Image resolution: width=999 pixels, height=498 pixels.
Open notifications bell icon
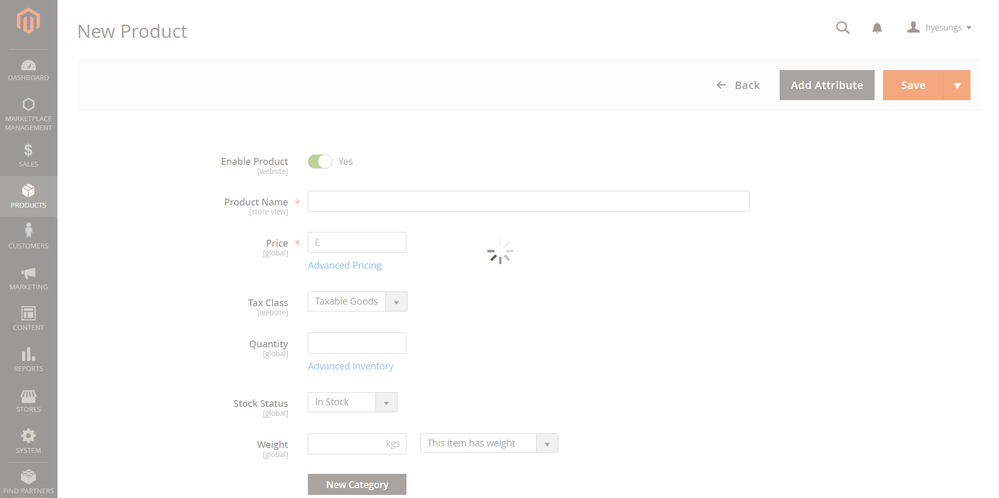(877, 28)
